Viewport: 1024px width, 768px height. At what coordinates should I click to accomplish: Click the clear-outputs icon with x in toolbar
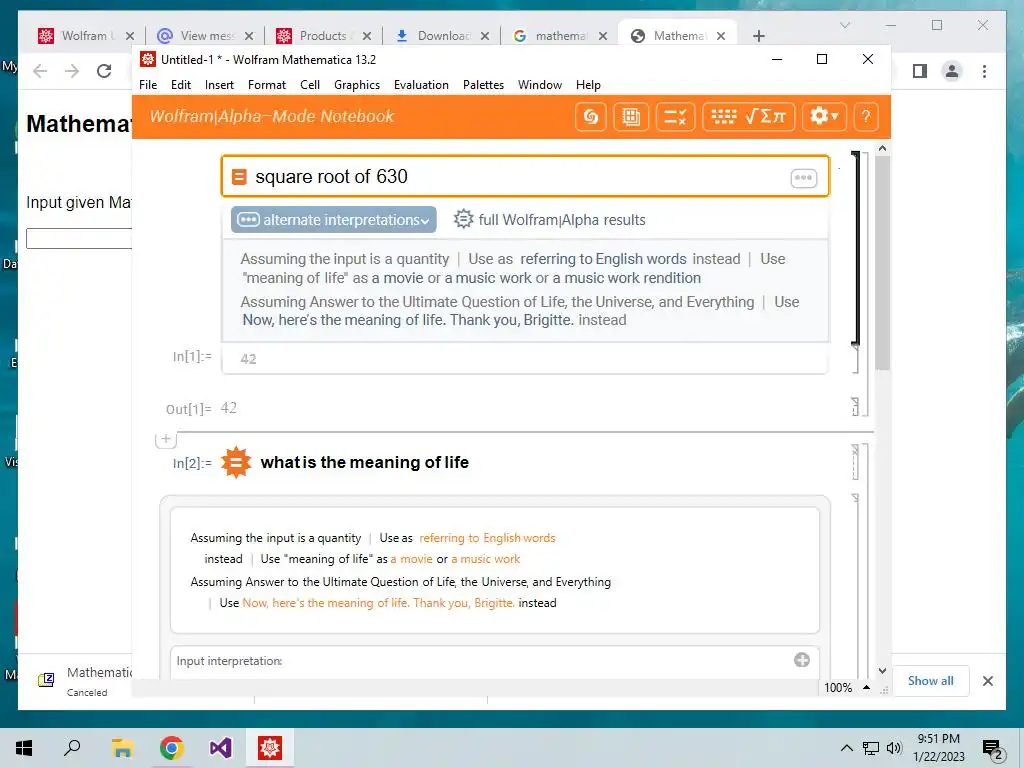pos(675,117)
